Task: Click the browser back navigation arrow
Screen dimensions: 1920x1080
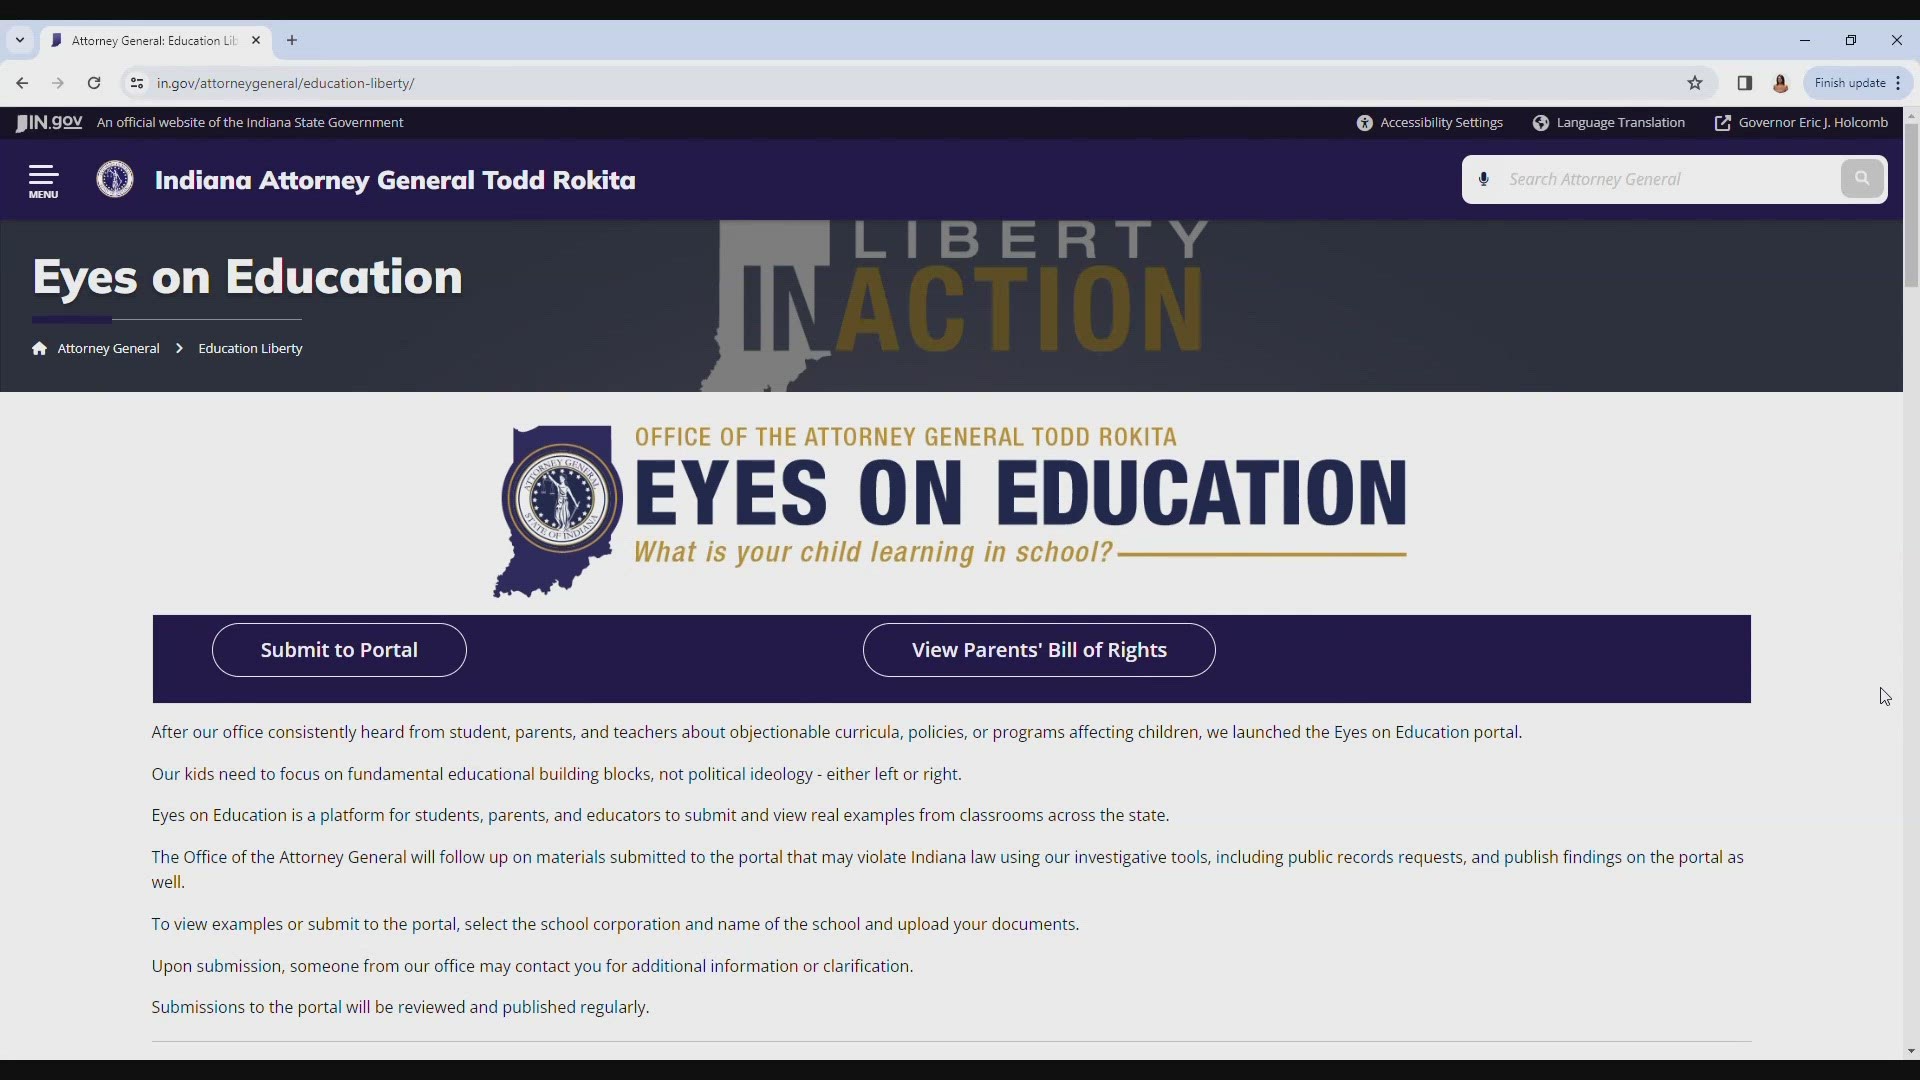Action: click(x=22, y=83)
